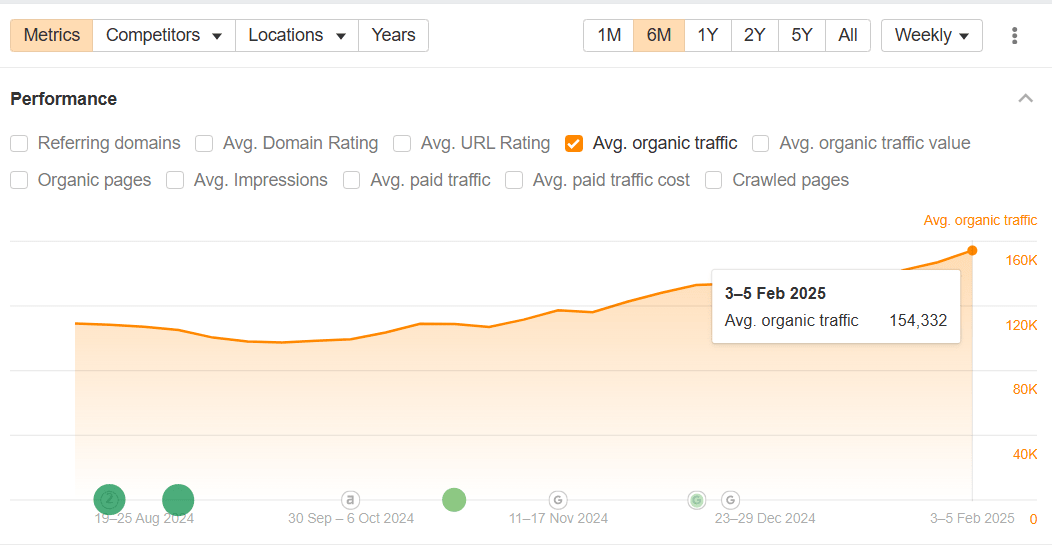This screenshot has width=1052, height=550.
Task: Click the light green circle marker on timeline
Action: (x=454, y=499)
